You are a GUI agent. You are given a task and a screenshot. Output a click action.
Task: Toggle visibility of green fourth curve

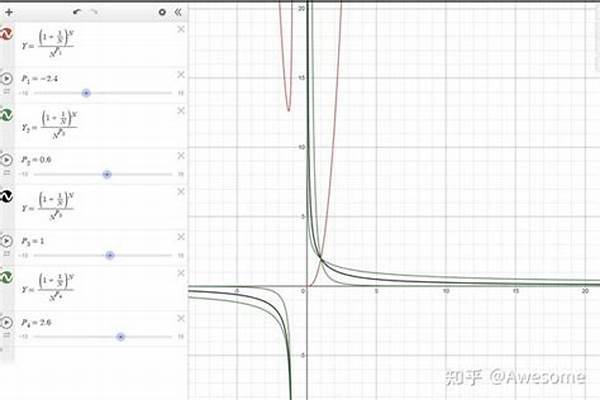click(6, 278)
